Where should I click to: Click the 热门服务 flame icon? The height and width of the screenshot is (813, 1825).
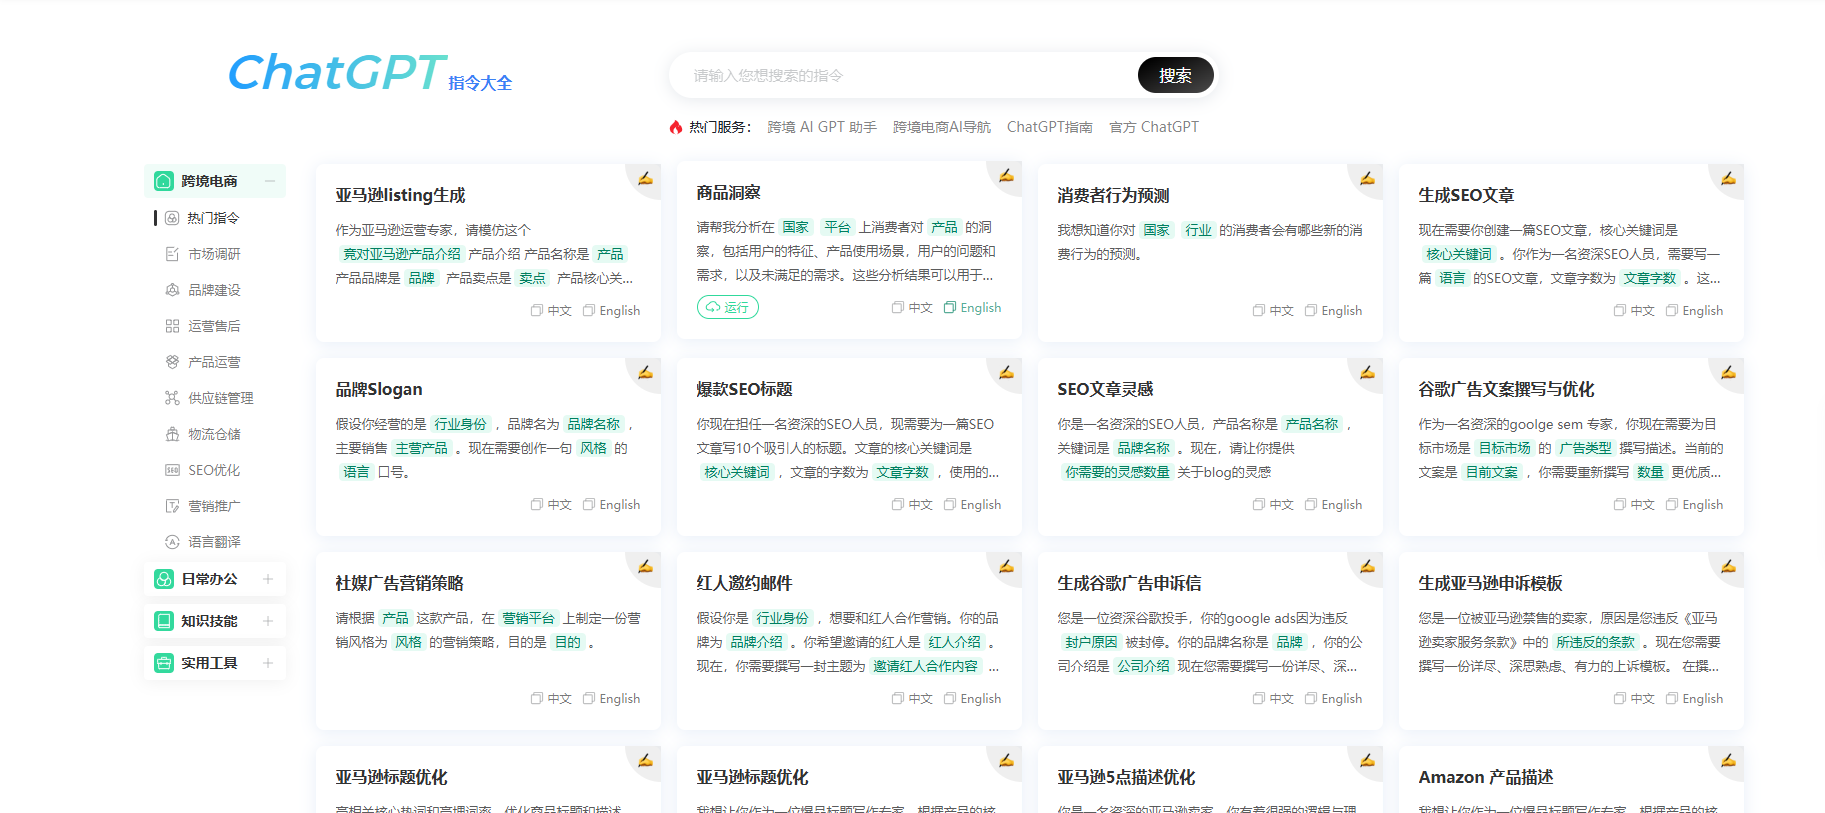click(676, 127)
